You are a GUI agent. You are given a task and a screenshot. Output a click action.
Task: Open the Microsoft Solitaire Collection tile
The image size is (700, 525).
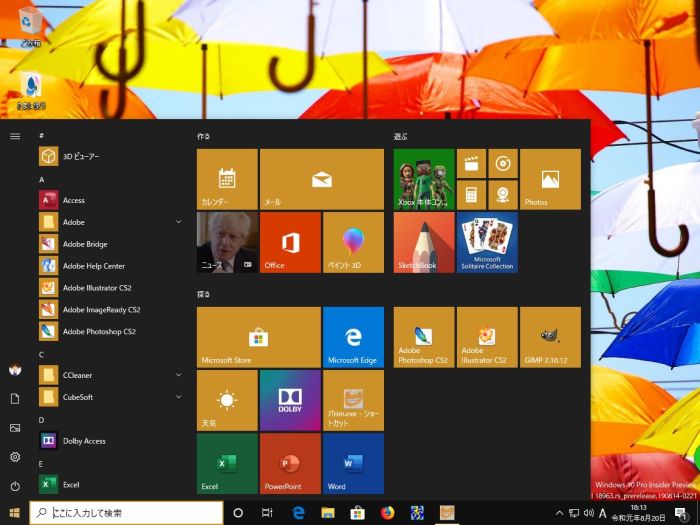tap(487, 242)
